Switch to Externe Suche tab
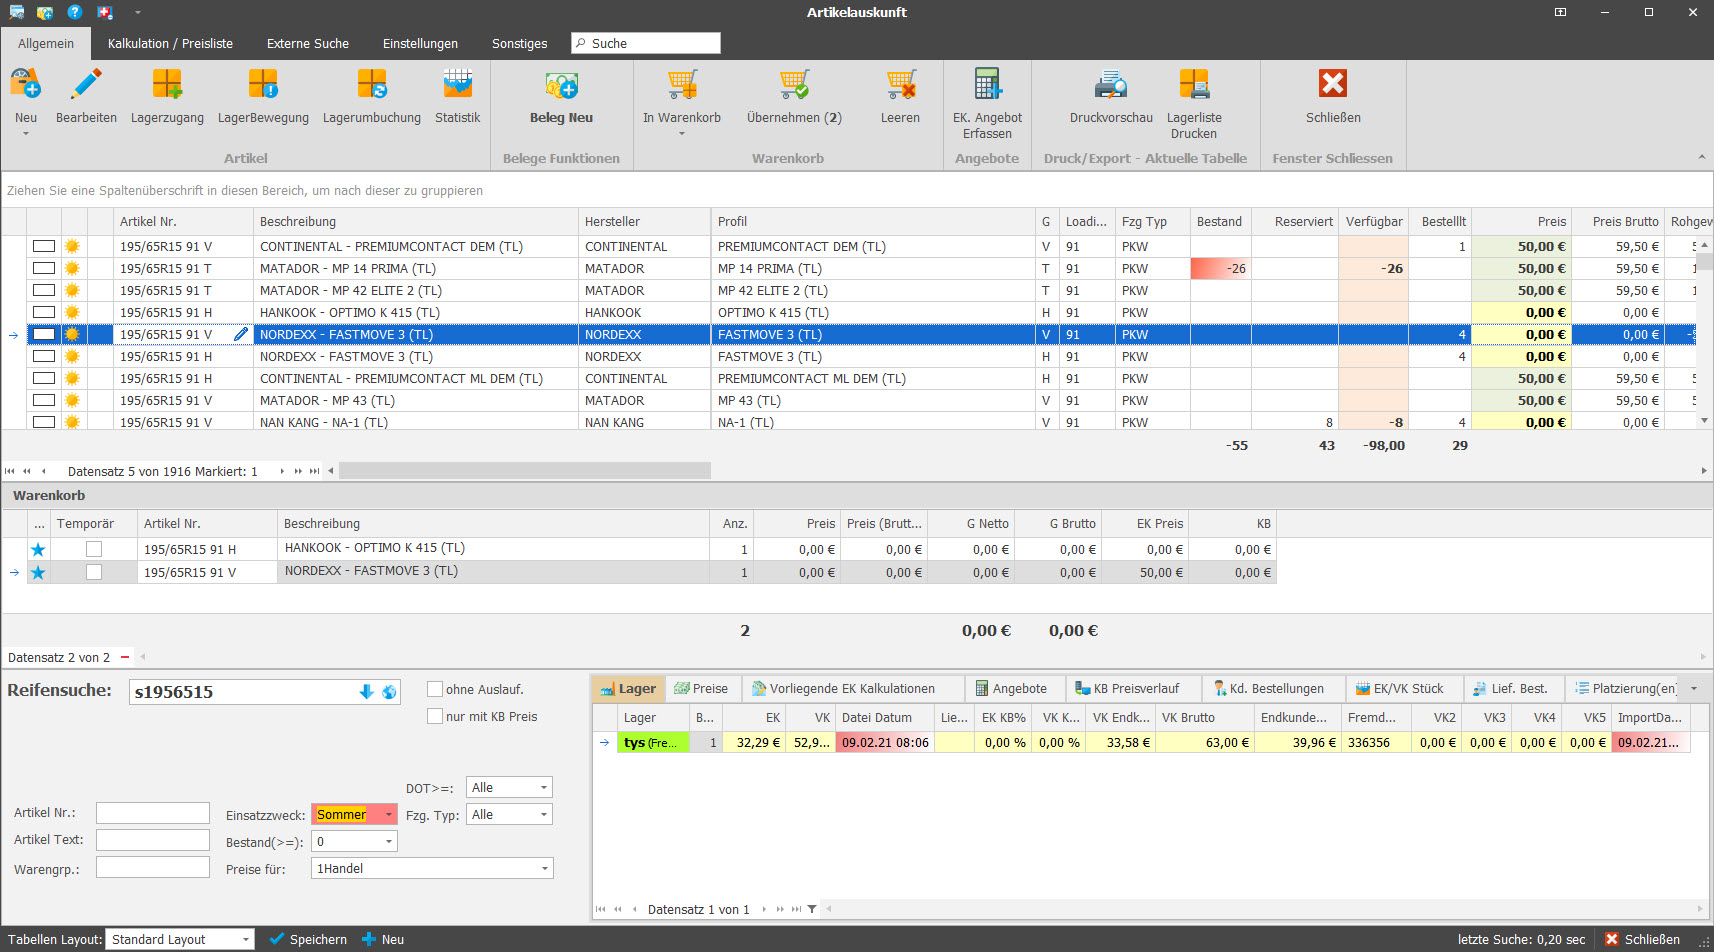This screenshot has height=952, width=1714. tap(308, 43)
